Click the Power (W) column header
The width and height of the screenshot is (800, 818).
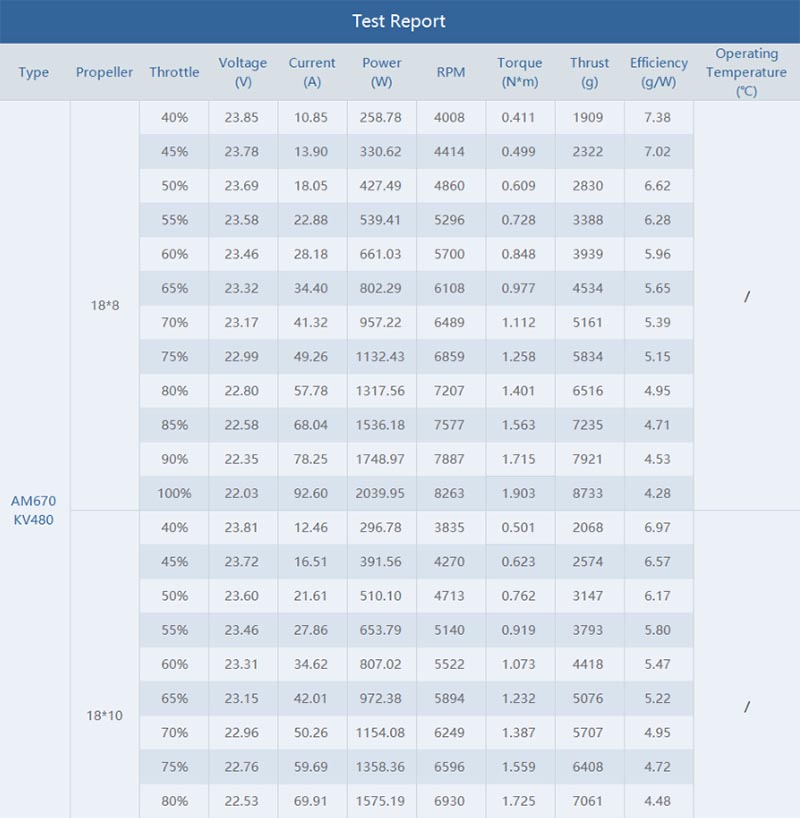coord(382,72)
